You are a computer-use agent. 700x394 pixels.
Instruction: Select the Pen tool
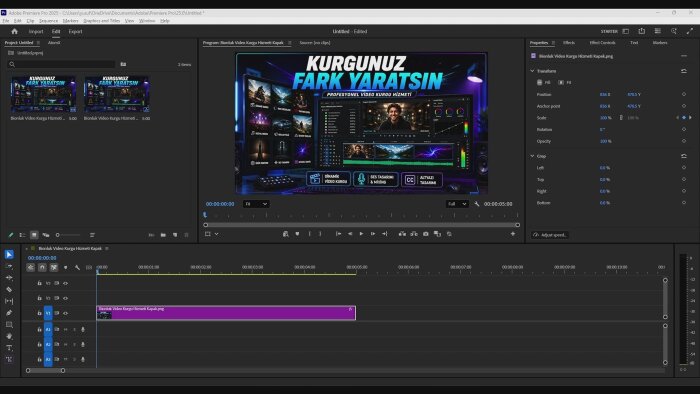click(x=9, y=313)
